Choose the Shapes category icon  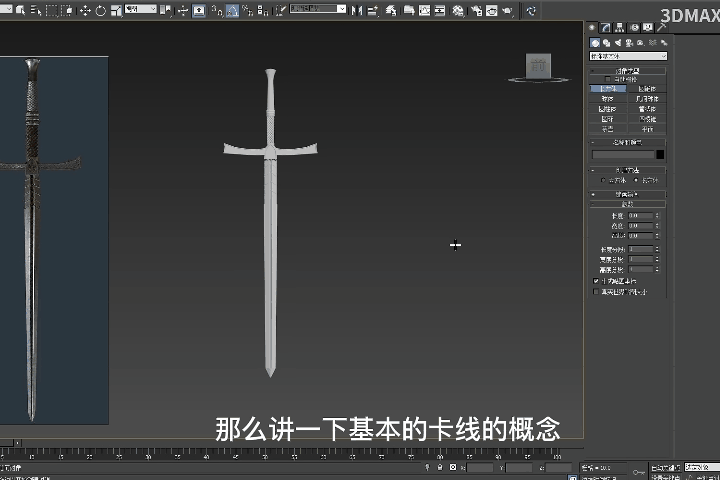(x=607, y=43)
